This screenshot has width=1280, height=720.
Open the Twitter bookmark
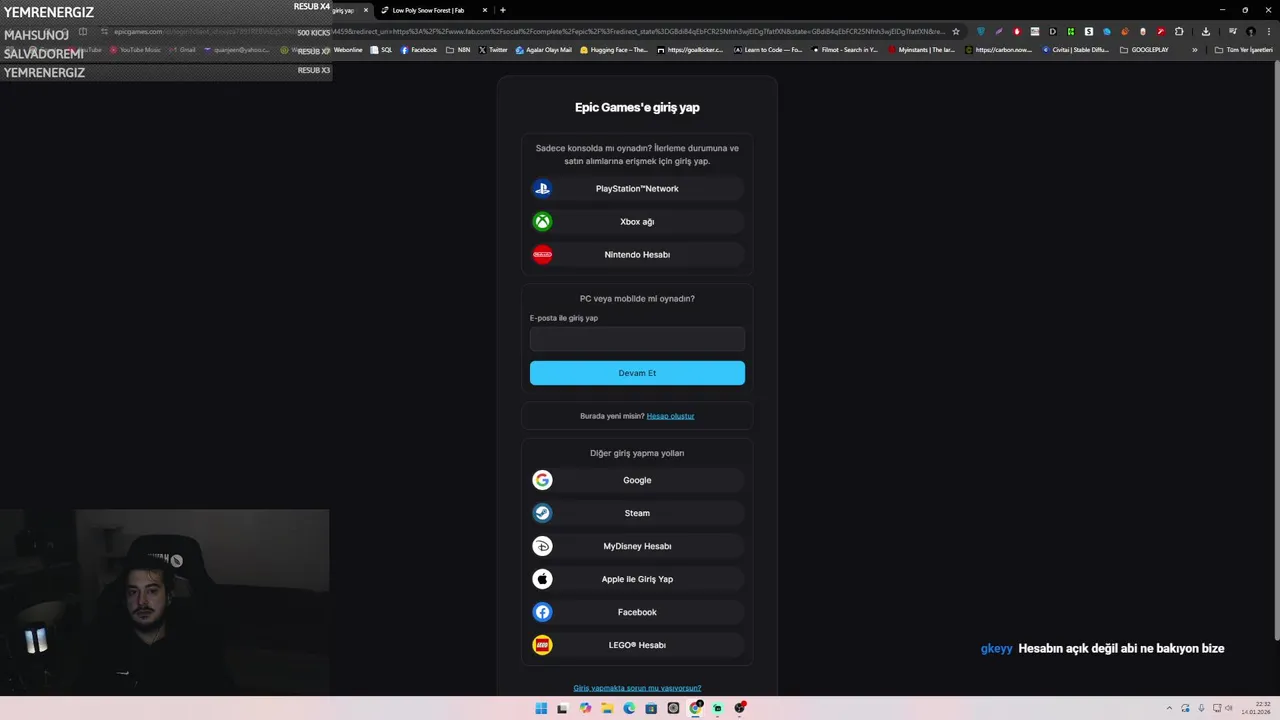pos(493,49)
